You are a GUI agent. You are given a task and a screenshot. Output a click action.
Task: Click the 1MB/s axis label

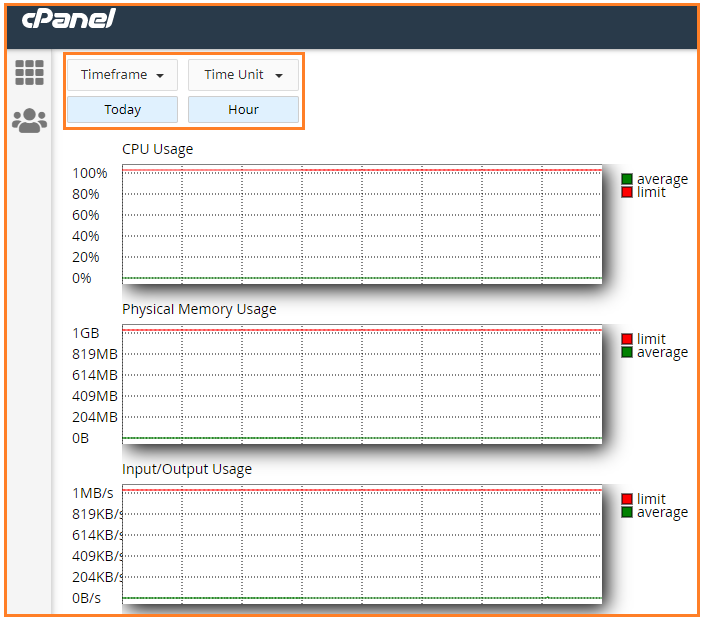(93, 493)
